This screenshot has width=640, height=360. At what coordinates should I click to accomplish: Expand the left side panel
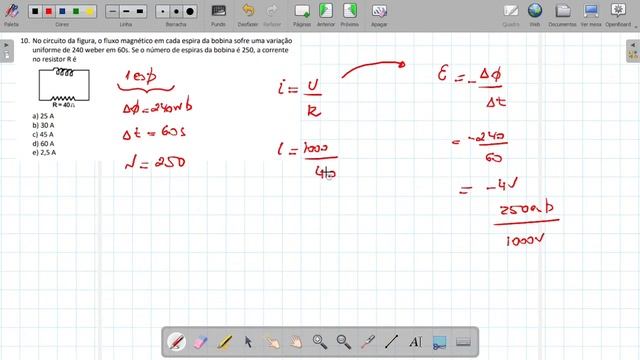pyautogui.click(x=7, y=51)
